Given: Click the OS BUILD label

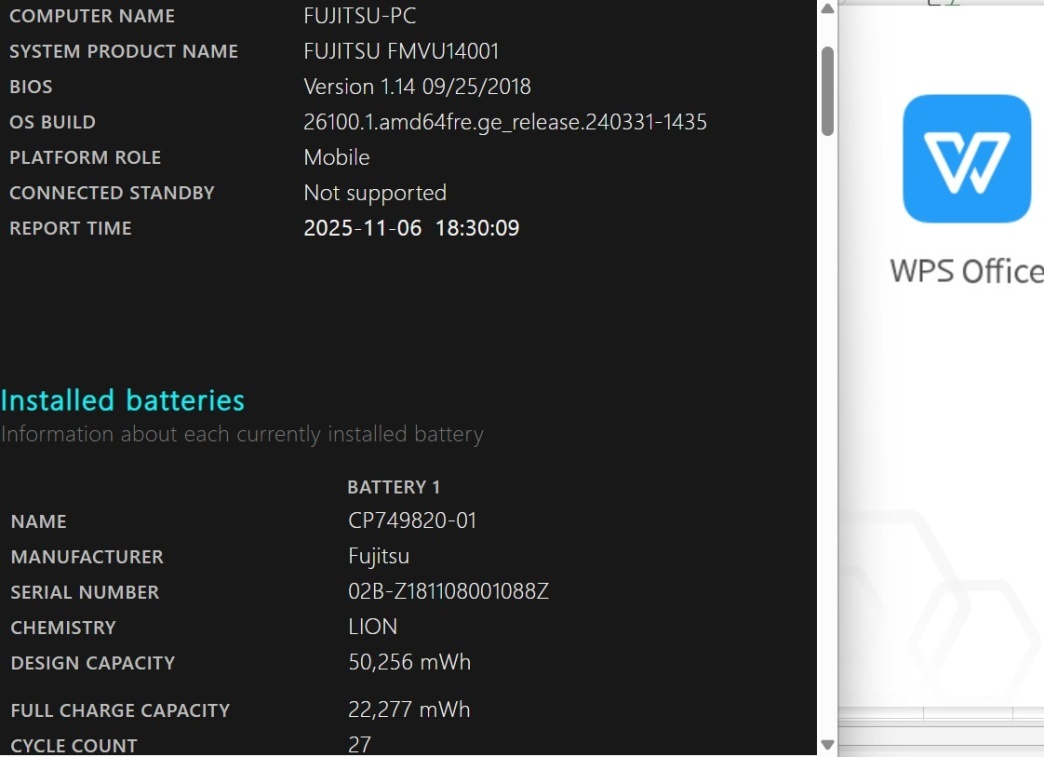Looking at the screenshot, I should click(52, 122).
